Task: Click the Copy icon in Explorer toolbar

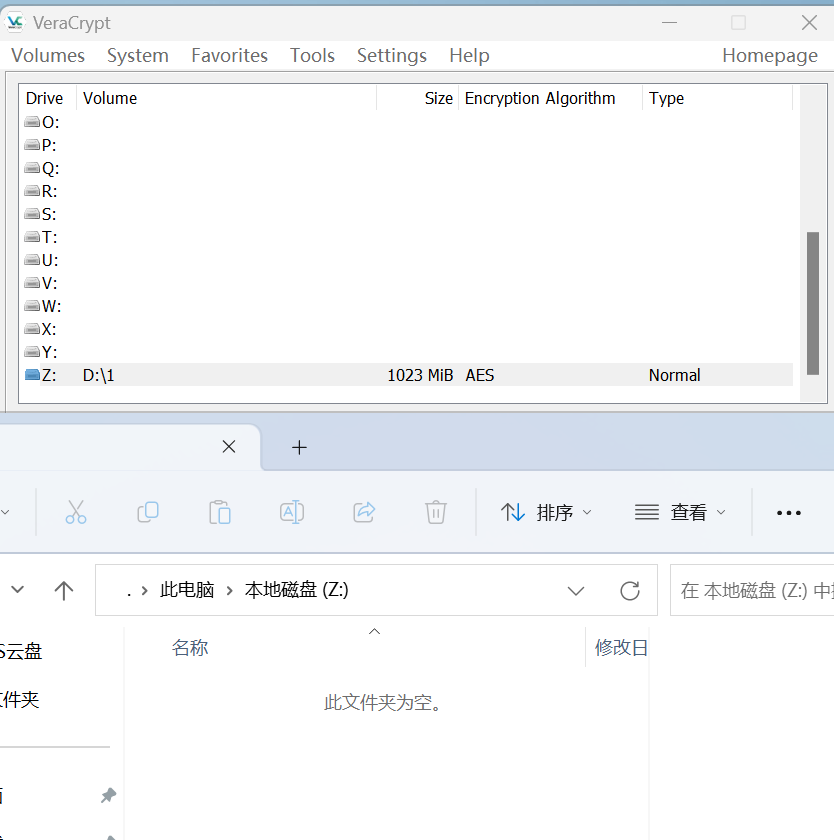Action: pos(148,512)
